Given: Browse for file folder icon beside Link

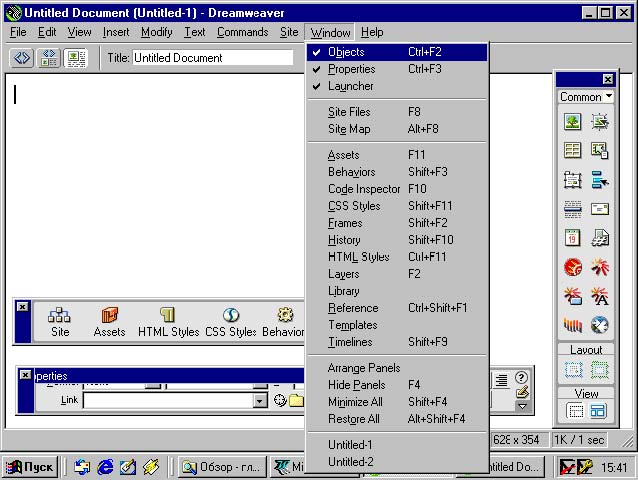Looking at the screenshot, I should click(296, 400).
